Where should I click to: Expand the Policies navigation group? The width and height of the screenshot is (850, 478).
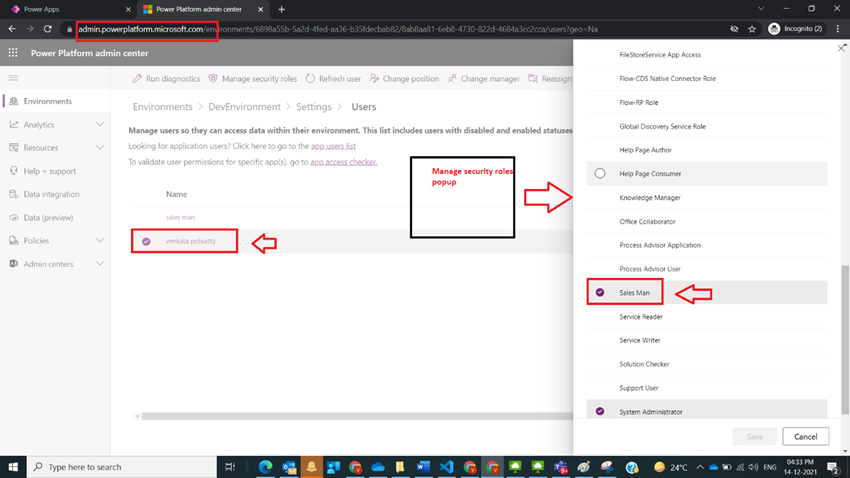pos(100,241)
